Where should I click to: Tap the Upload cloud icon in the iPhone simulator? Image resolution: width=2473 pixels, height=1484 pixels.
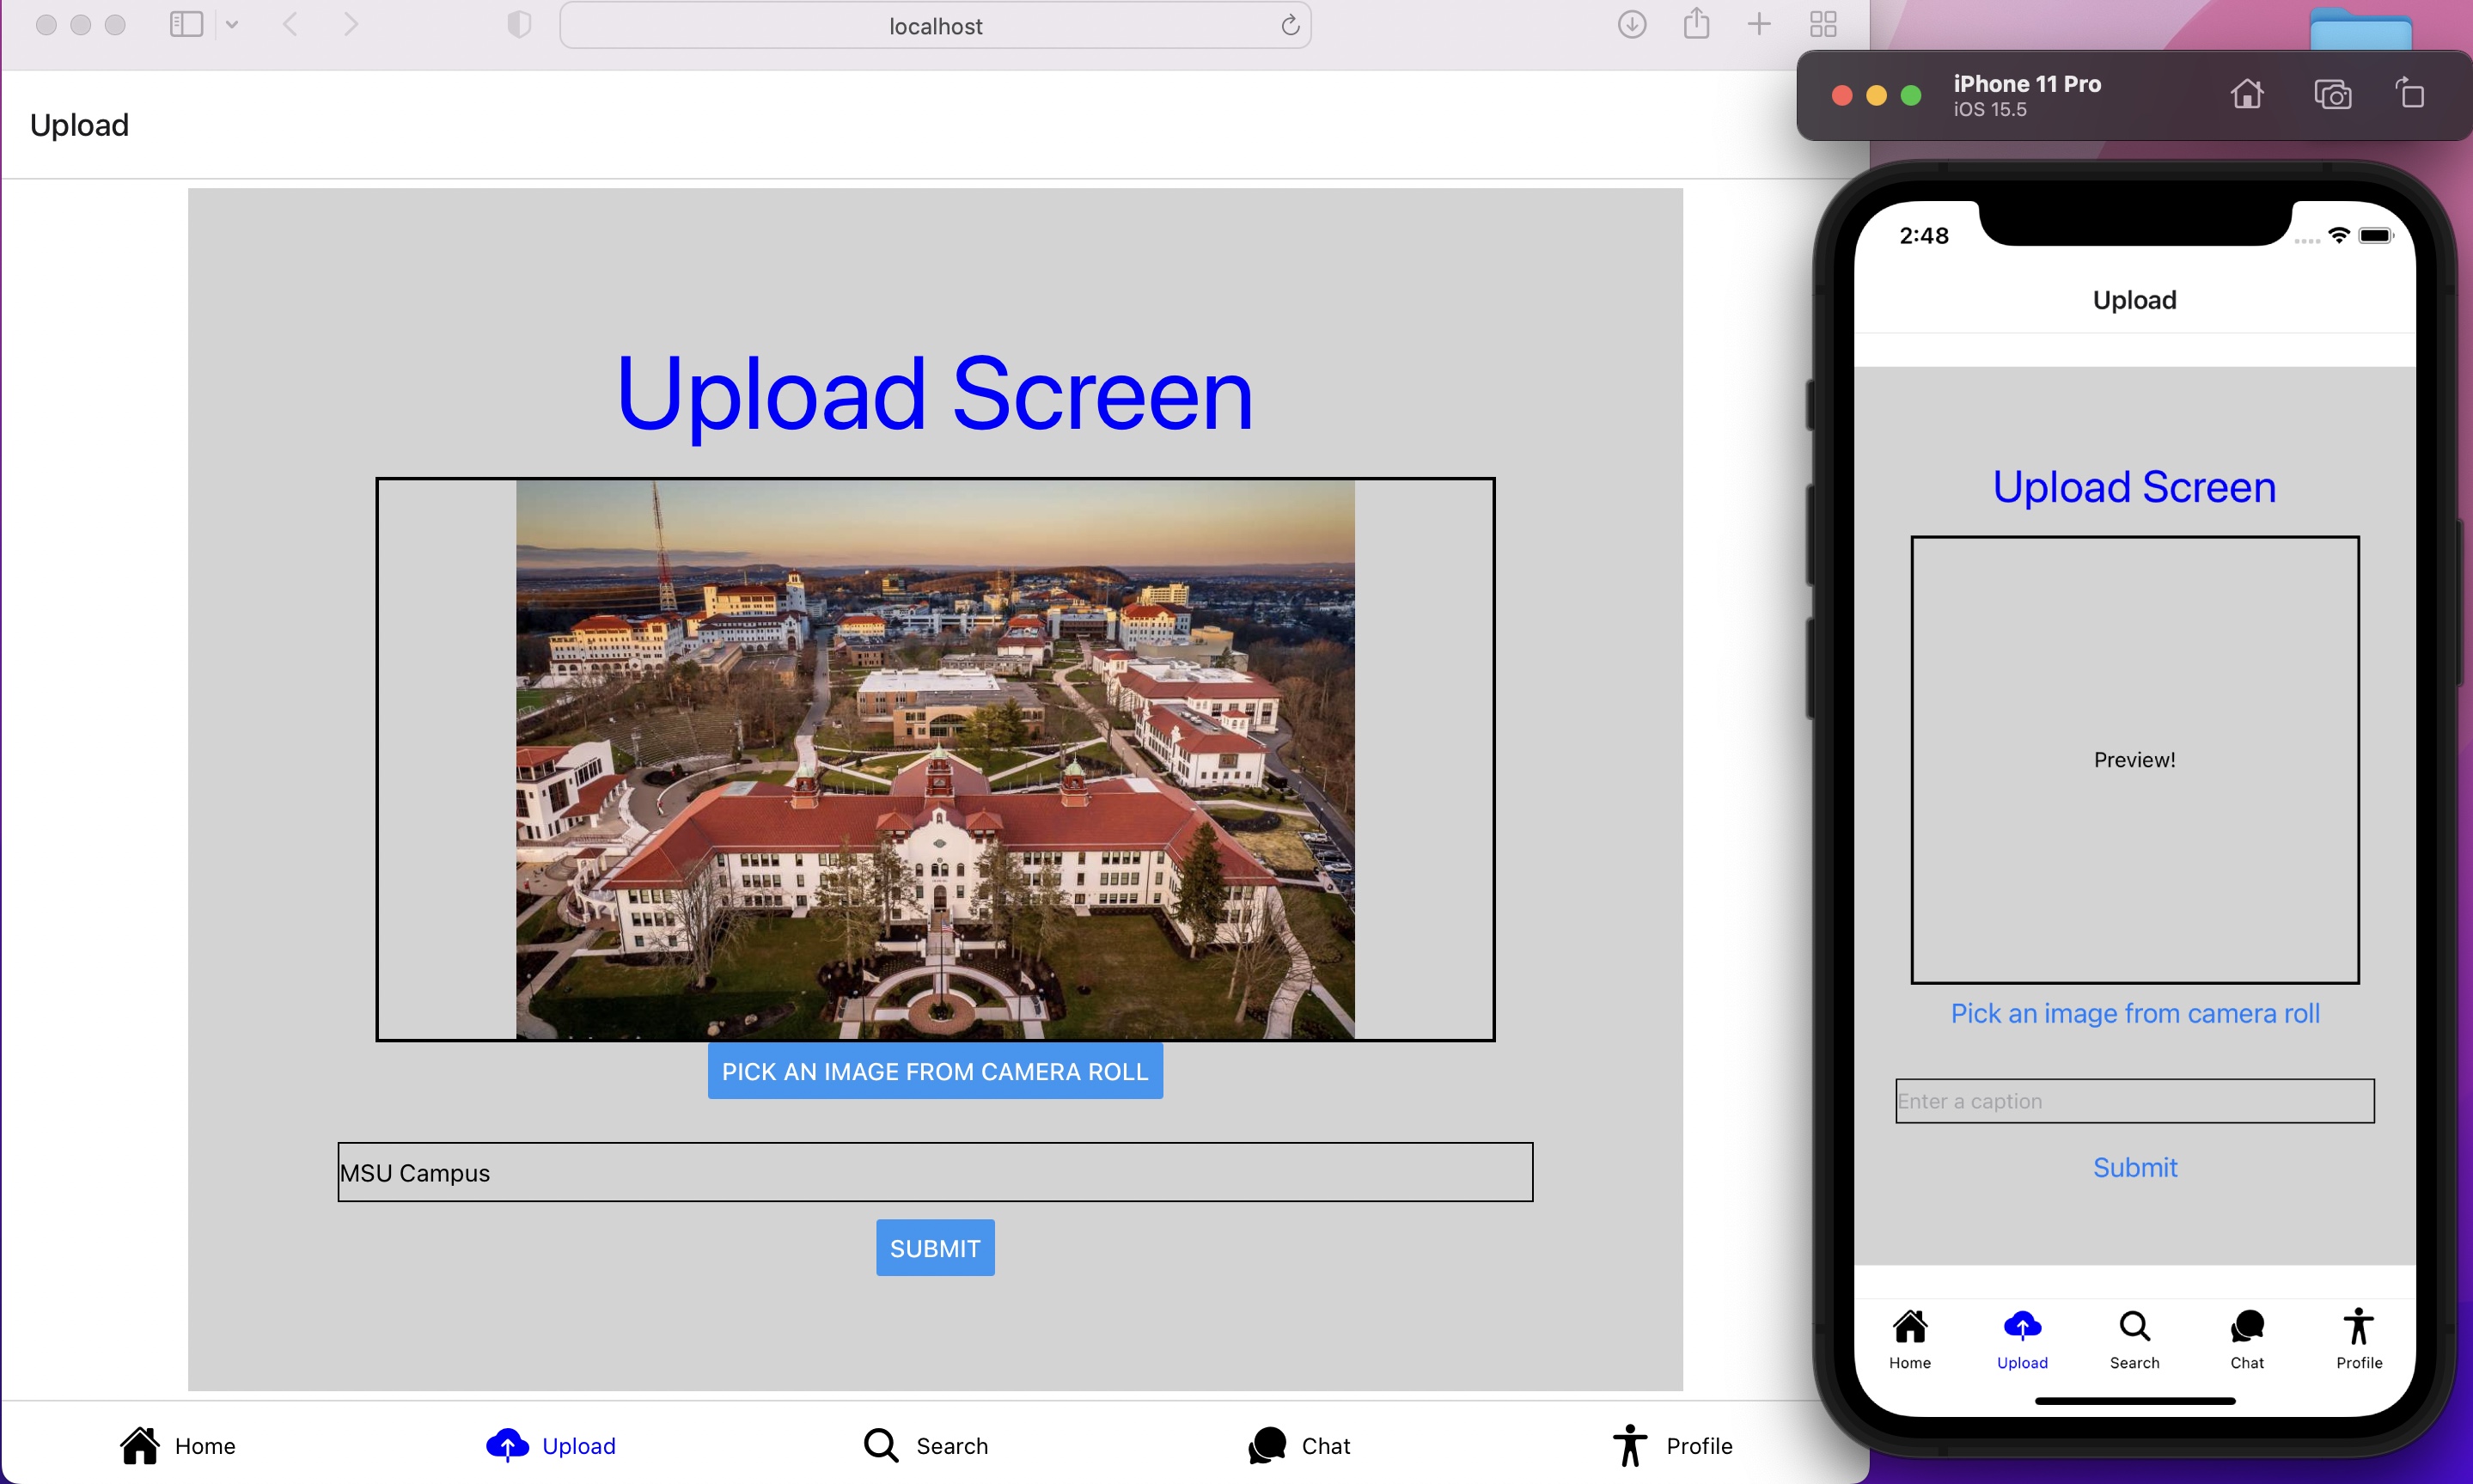point(2022,1327)
